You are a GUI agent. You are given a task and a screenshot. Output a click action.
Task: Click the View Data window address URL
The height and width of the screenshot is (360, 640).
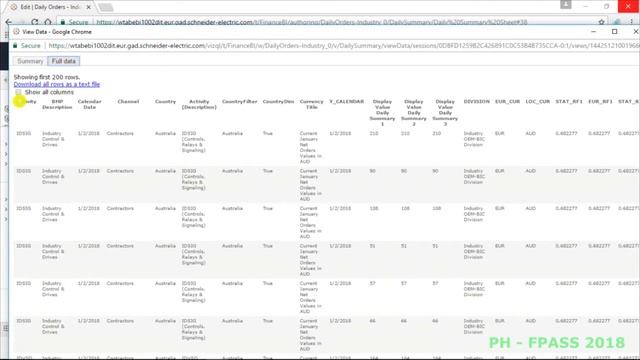click(343, 46)
